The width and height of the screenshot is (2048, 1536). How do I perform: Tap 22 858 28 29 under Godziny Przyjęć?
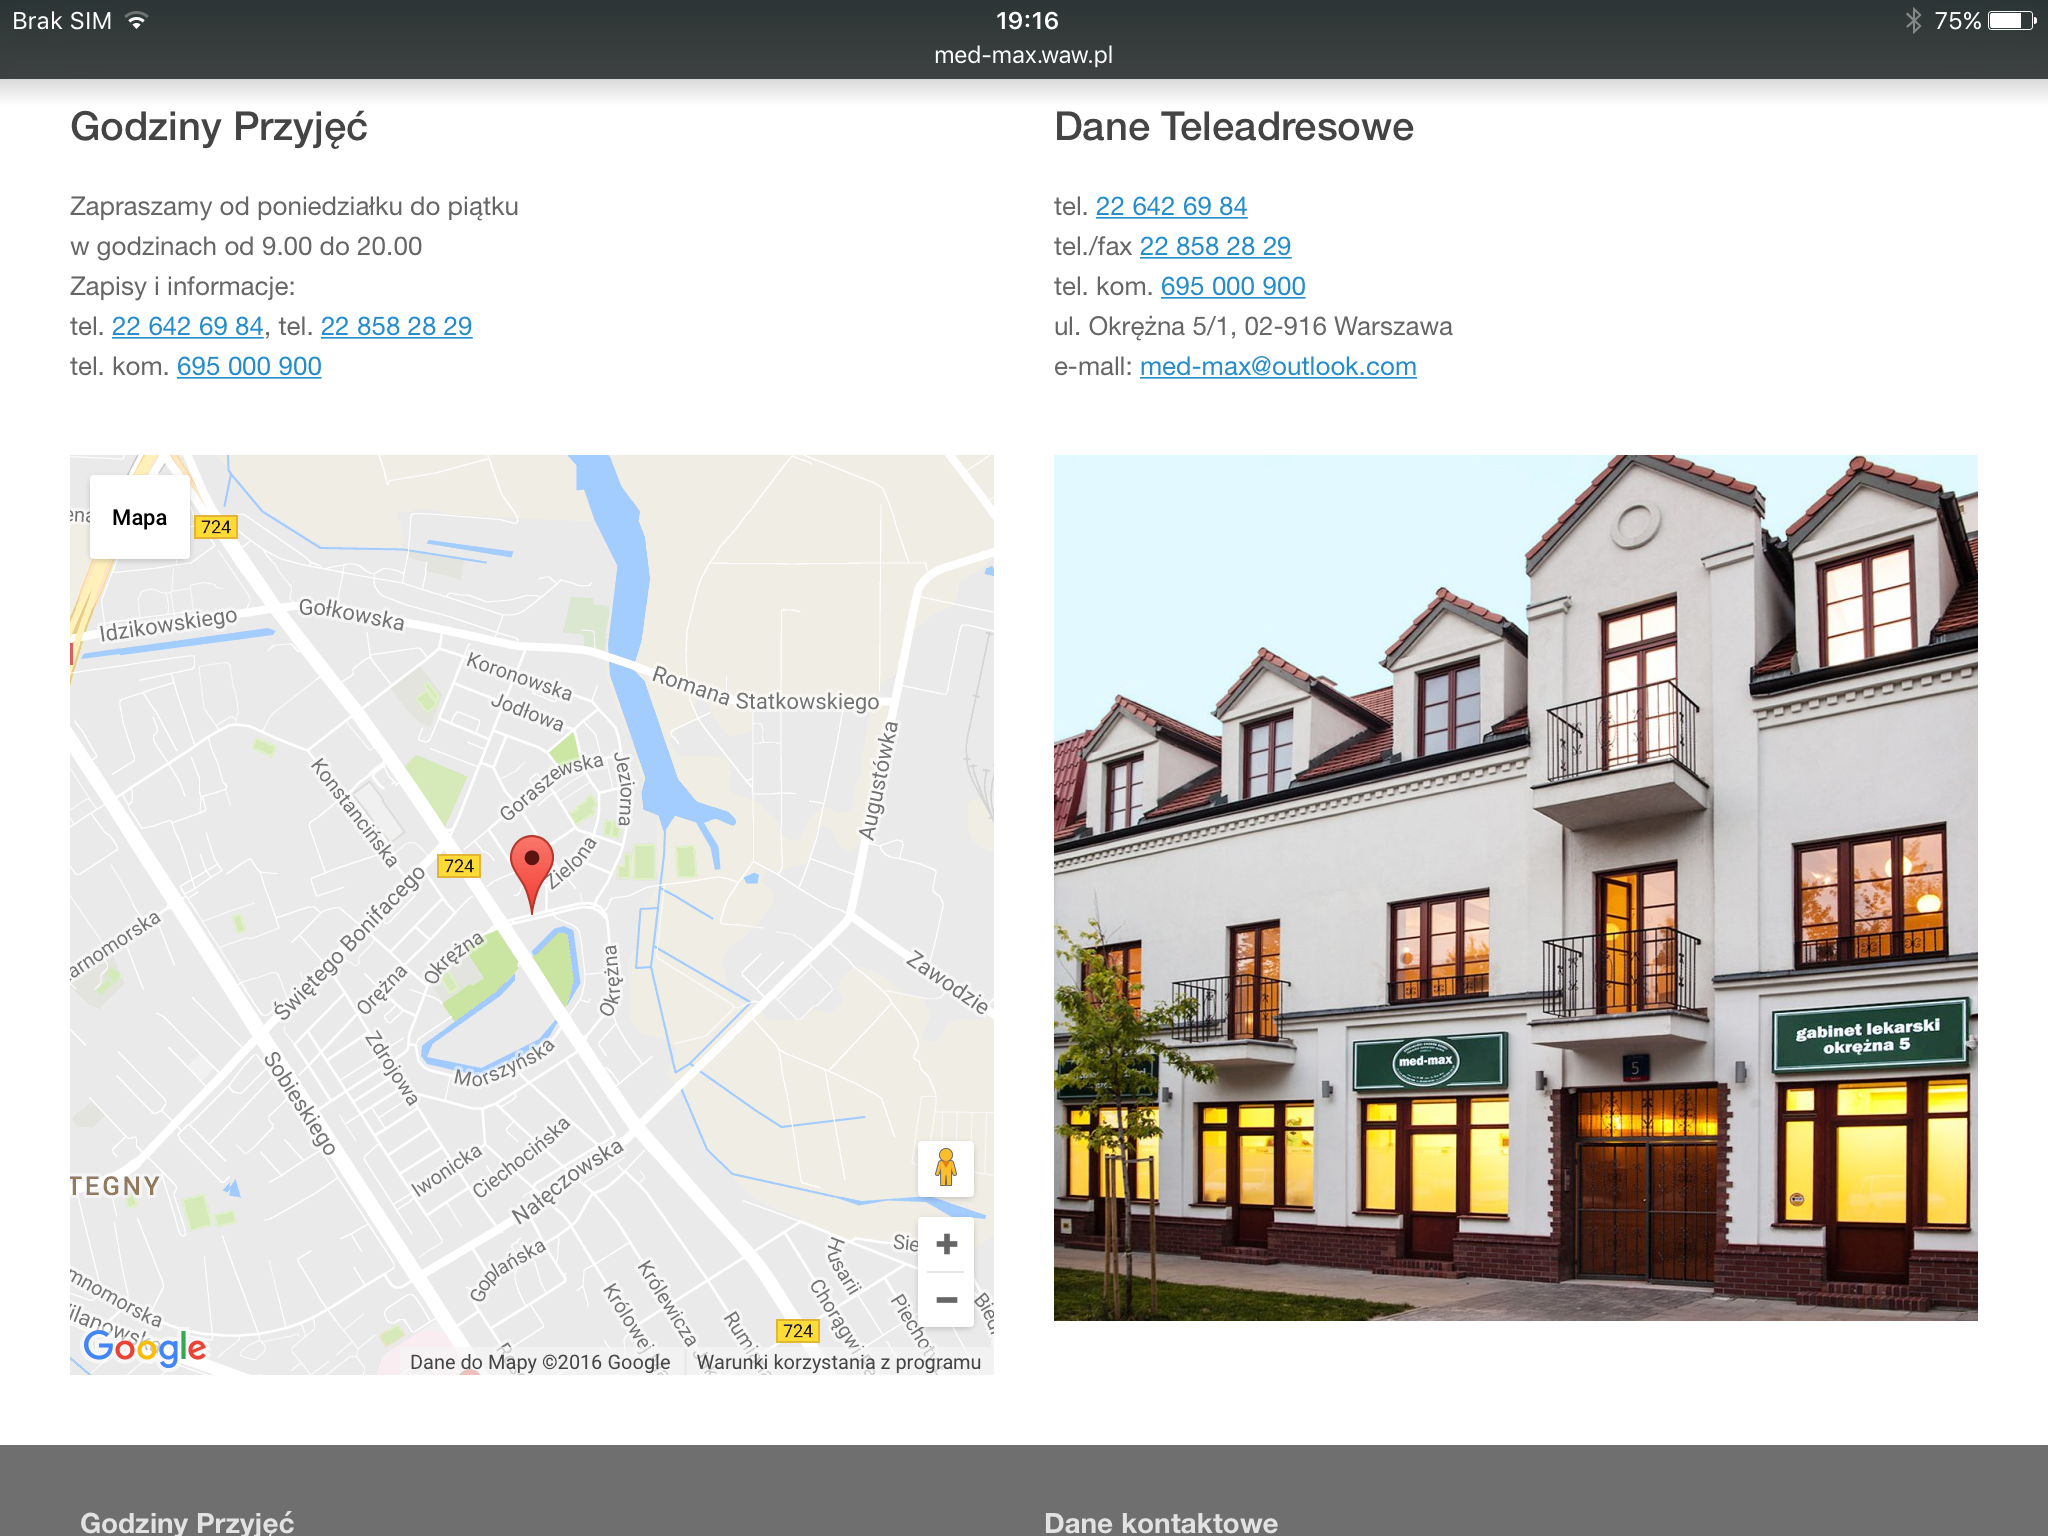396,326
